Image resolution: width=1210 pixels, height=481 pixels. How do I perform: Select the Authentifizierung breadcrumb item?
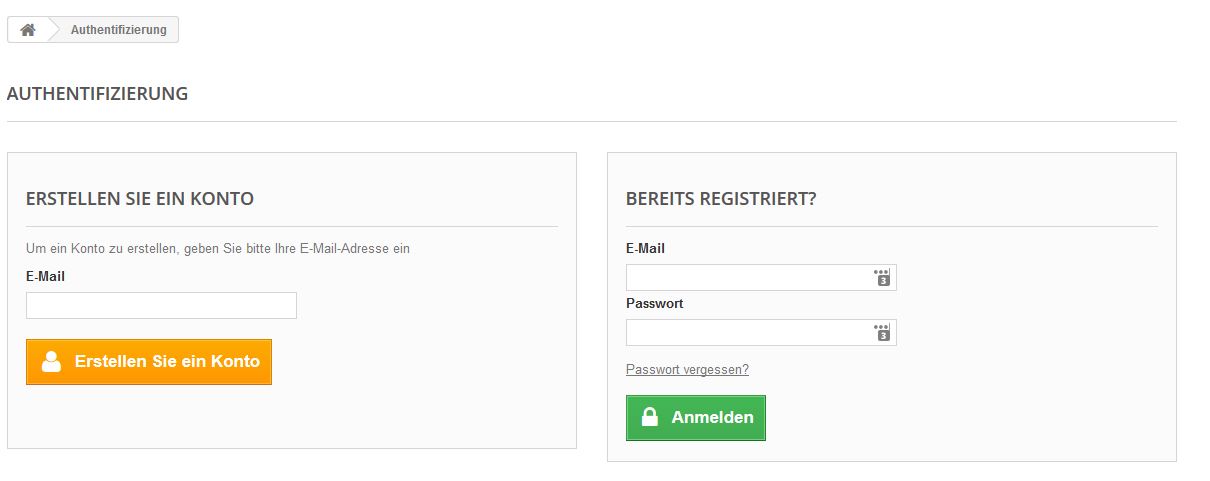point(118,30)
